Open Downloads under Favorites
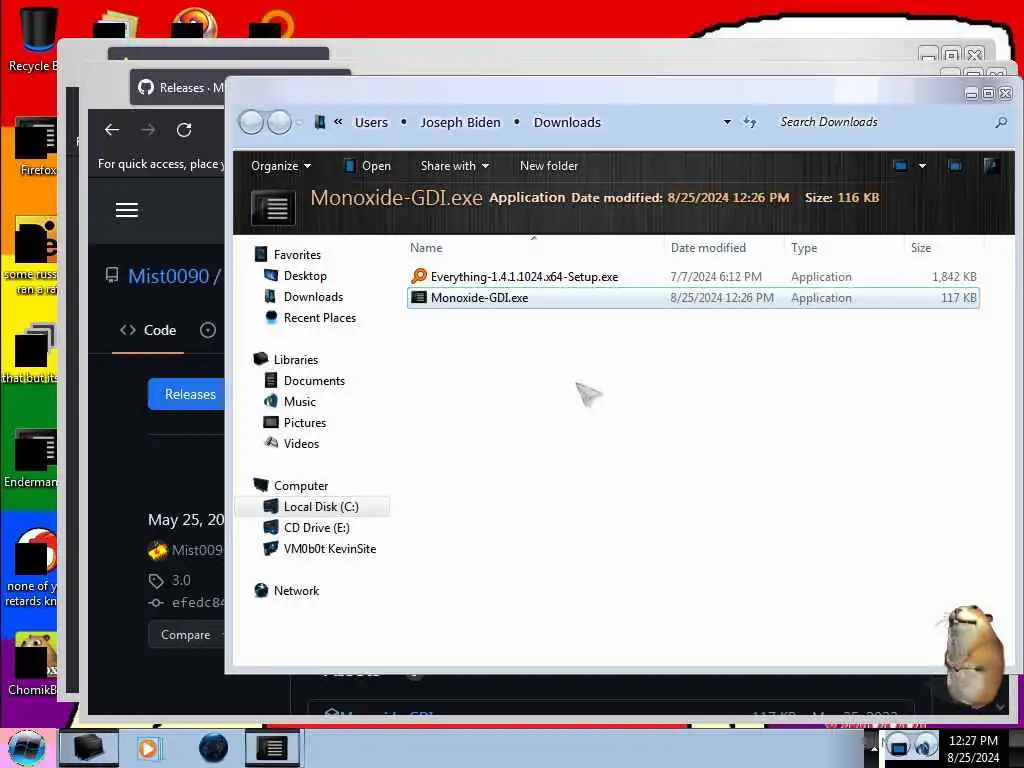Viewport: 1024px width, 768px height. (x=313, y=296)
